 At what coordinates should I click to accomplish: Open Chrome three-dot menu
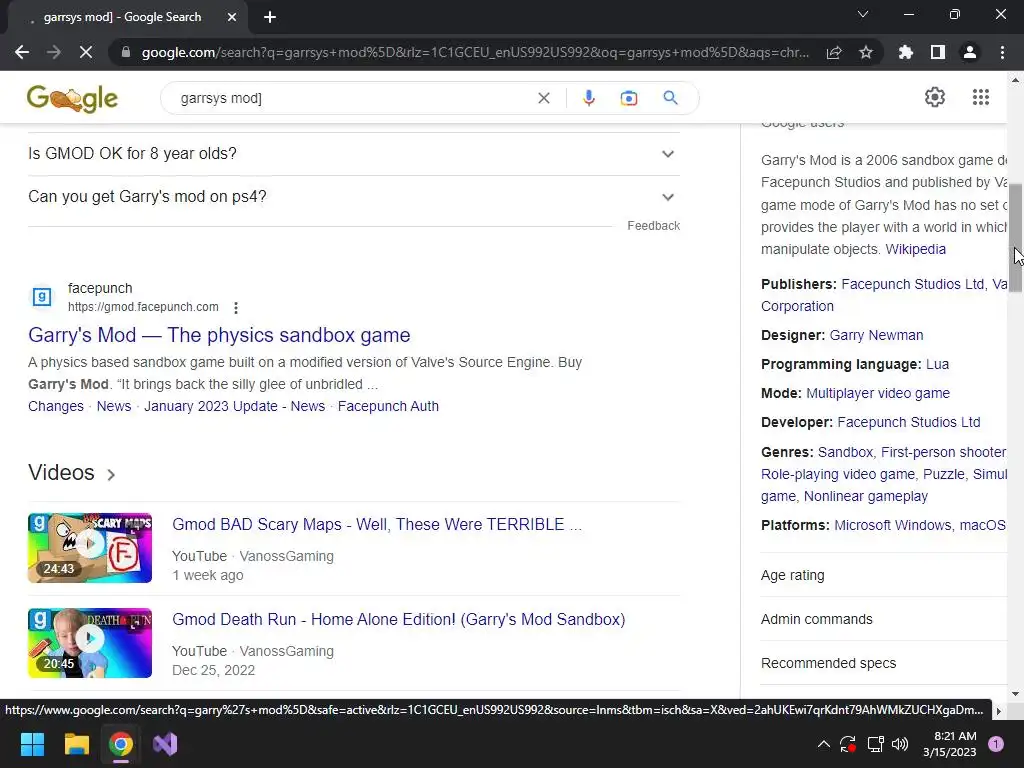point(1002,52)
